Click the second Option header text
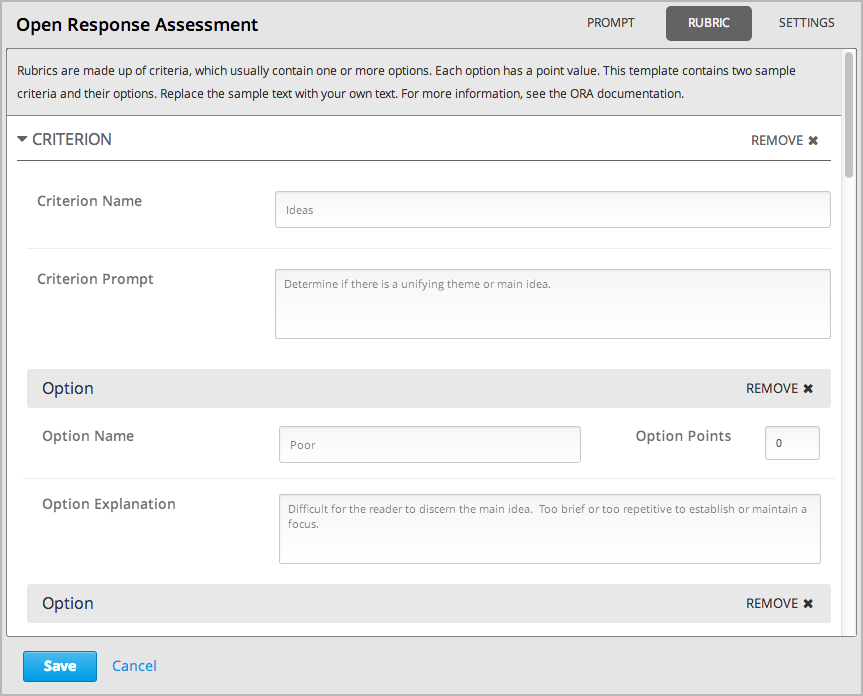This screenshot has height=696, width=863. tap(68, 604)
